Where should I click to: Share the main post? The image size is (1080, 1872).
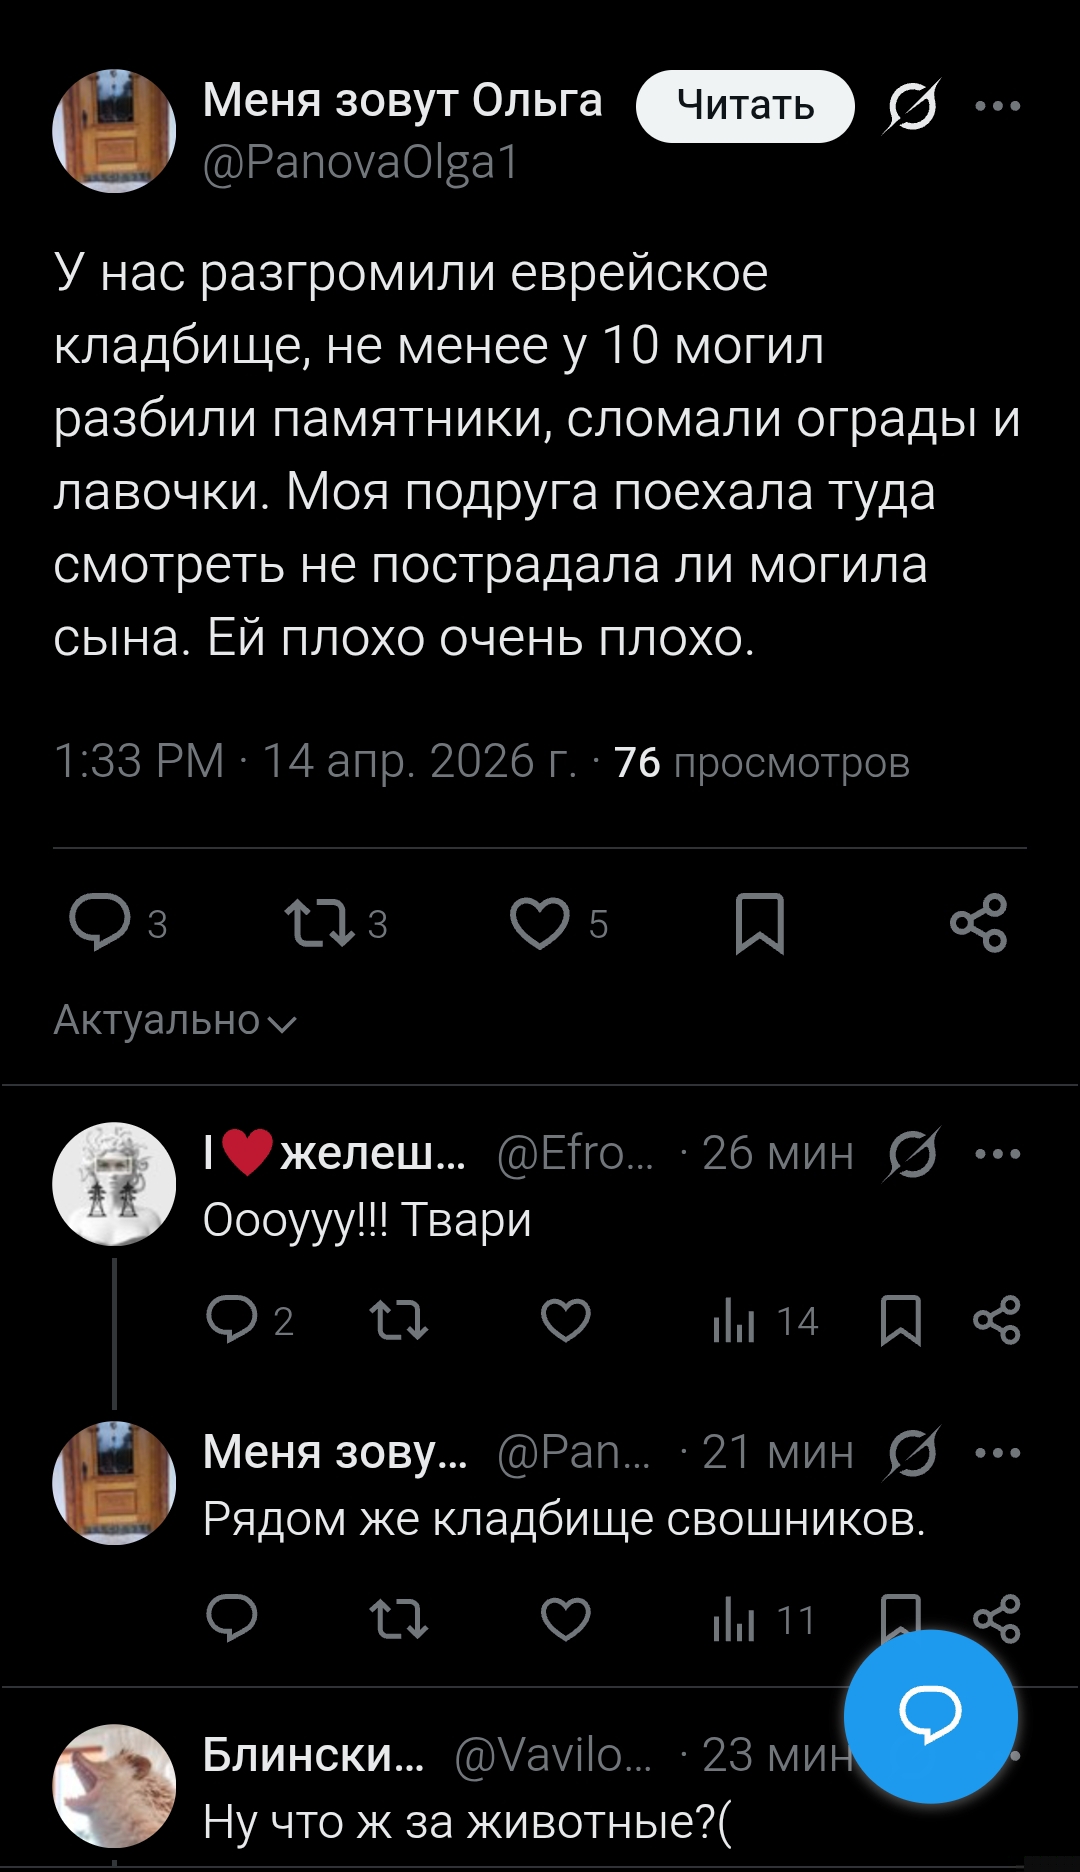pyautogui.click(x=978, y=922)
